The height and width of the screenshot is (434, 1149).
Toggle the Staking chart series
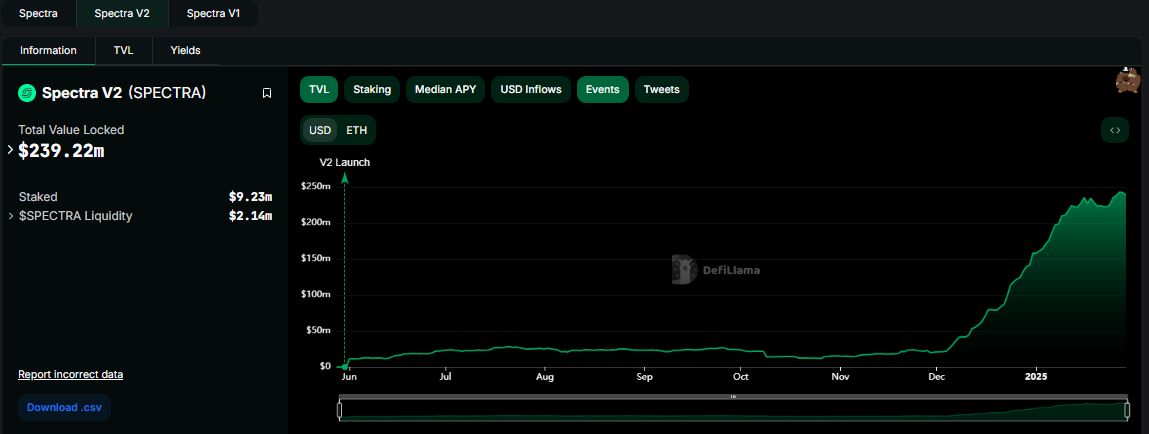click(372, 89)
